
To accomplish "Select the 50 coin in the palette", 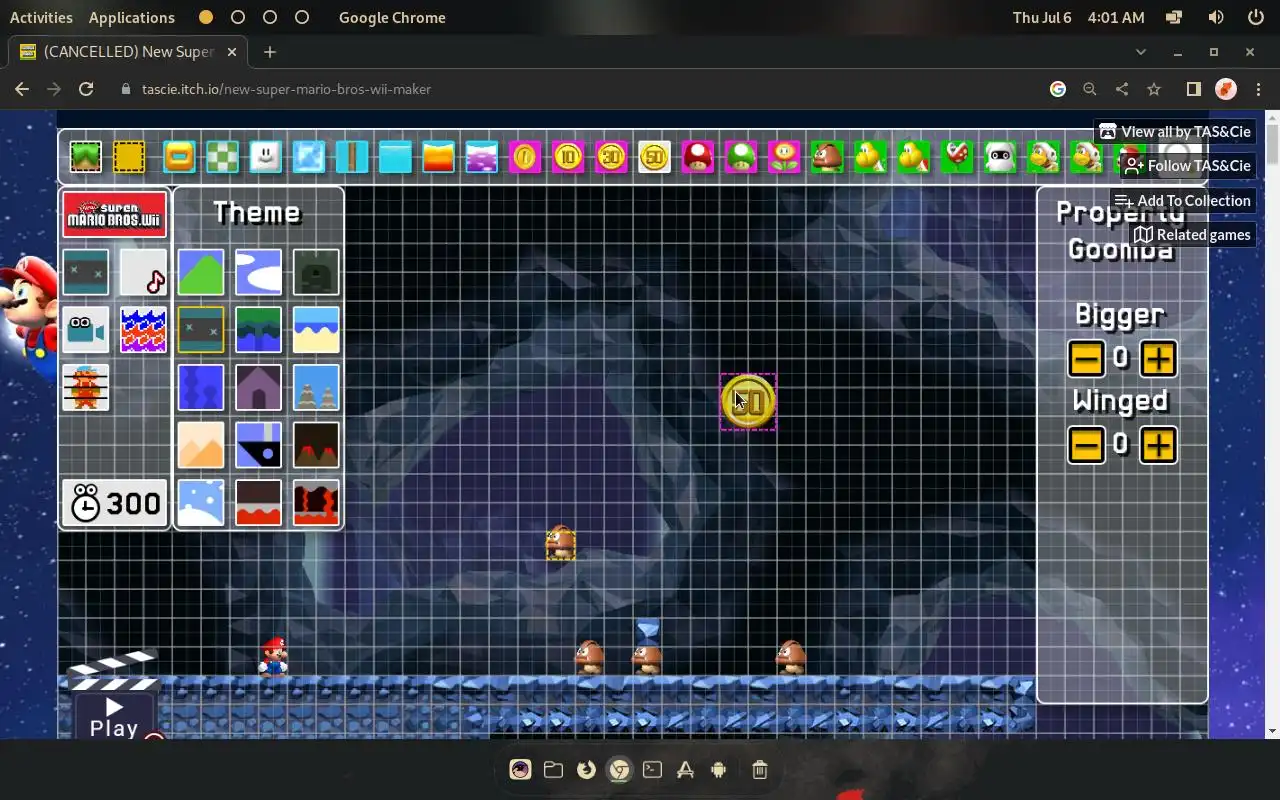I will tap(654, 157).
